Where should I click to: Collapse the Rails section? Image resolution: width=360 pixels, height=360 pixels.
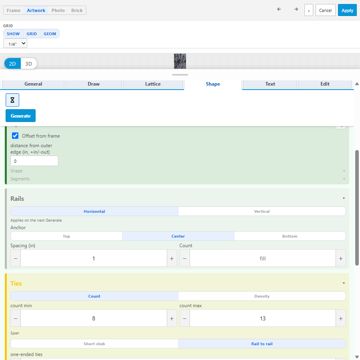coord(344,198)
